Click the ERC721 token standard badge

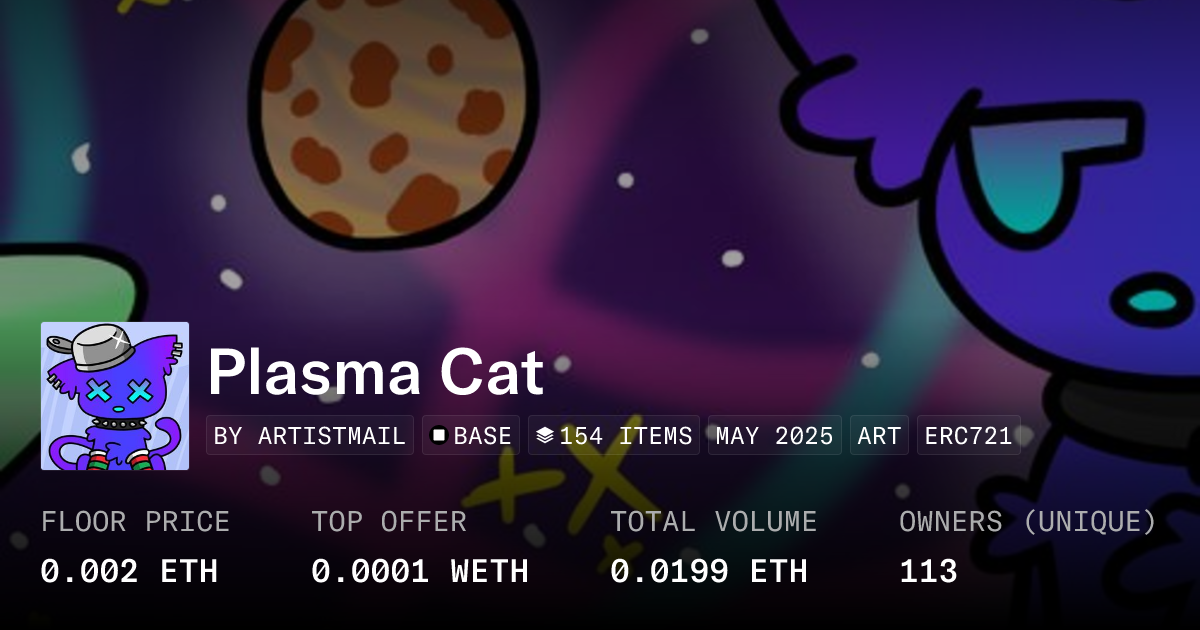[x=968, y=436]
